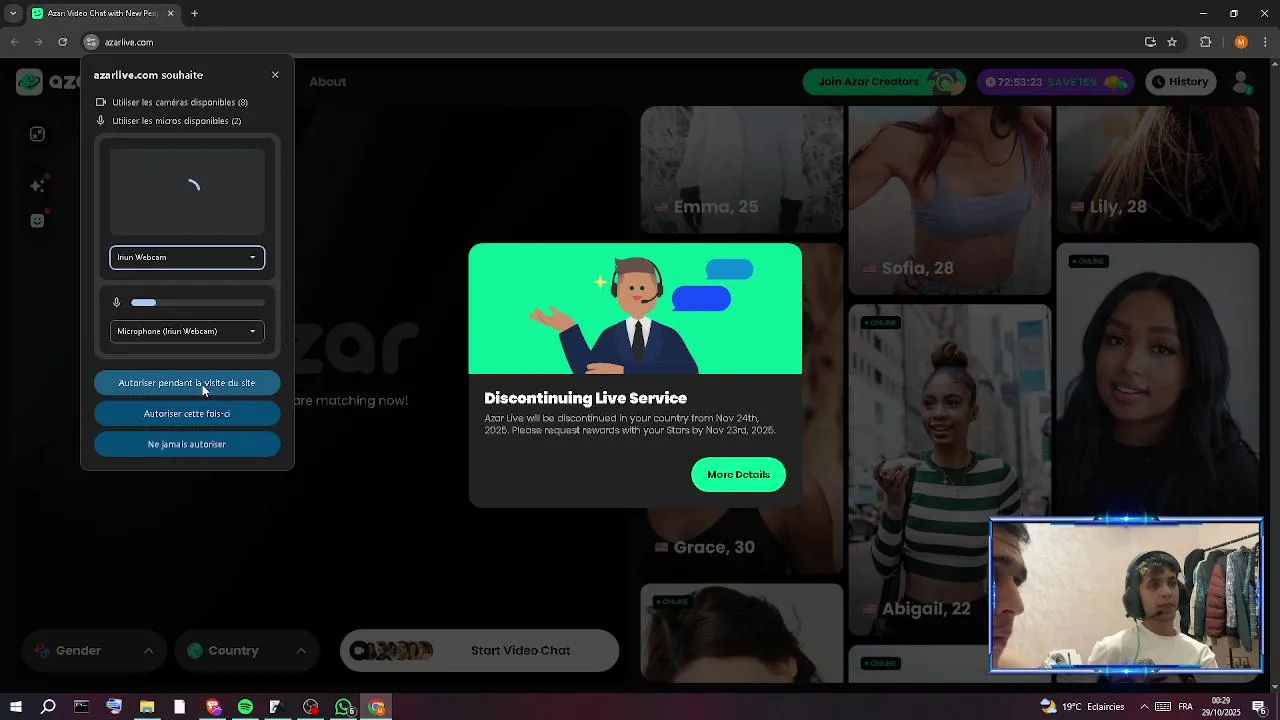1280x720 pixels.
Task: Click the Azar logo in the header
Action: [x=48, y=82]
